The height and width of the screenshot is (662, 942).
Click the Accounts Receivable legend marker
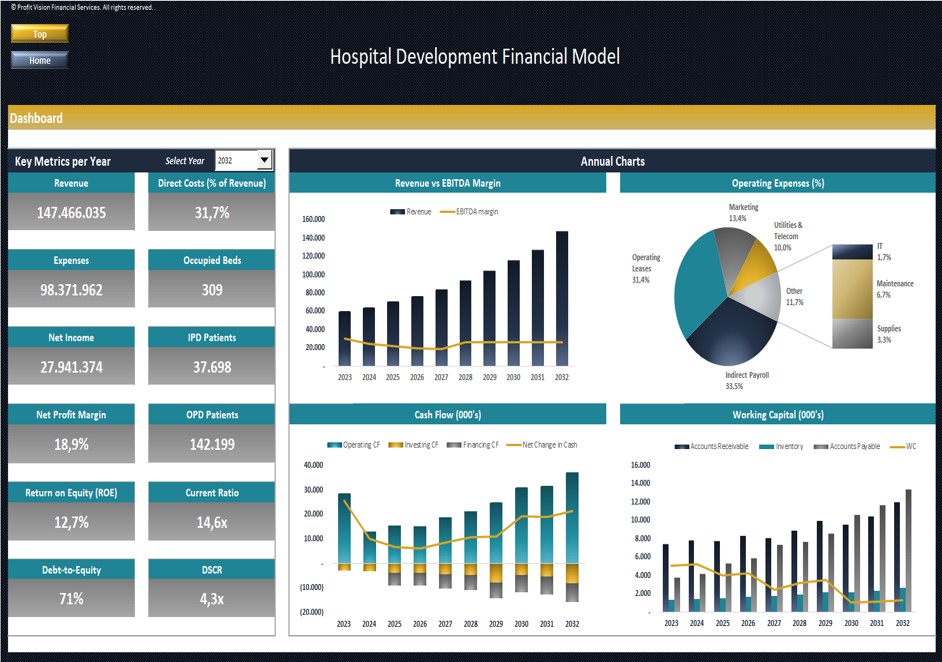(680, 445)
